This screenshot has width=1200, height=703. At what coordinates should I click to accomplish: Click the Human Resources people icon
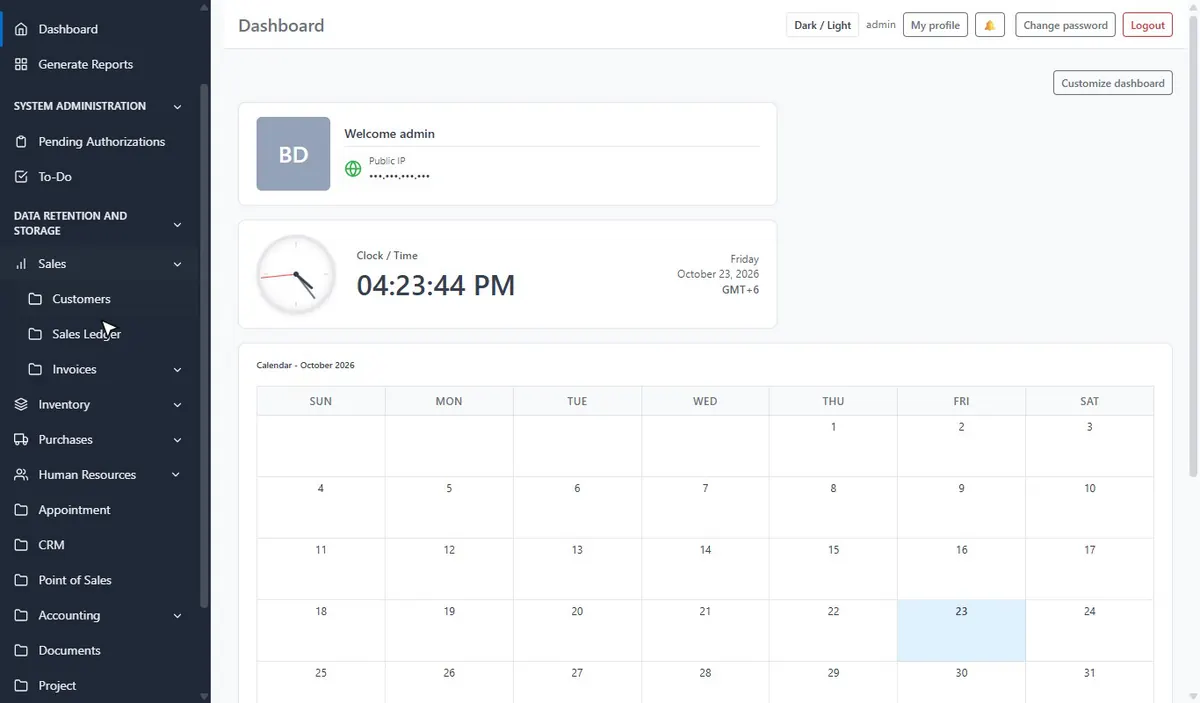[21, 475]
